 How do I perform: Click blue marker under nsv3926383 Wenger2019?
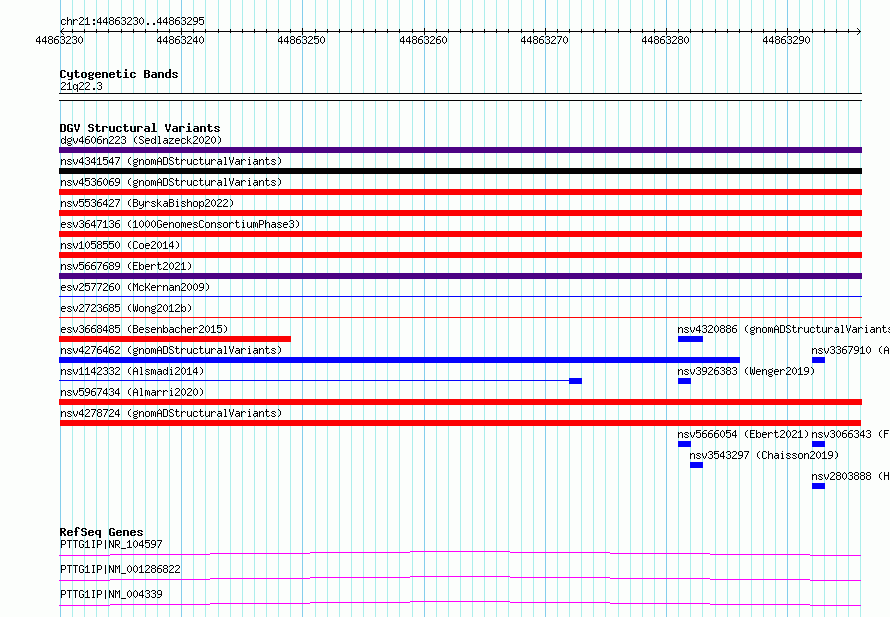[x=685, y=381]
